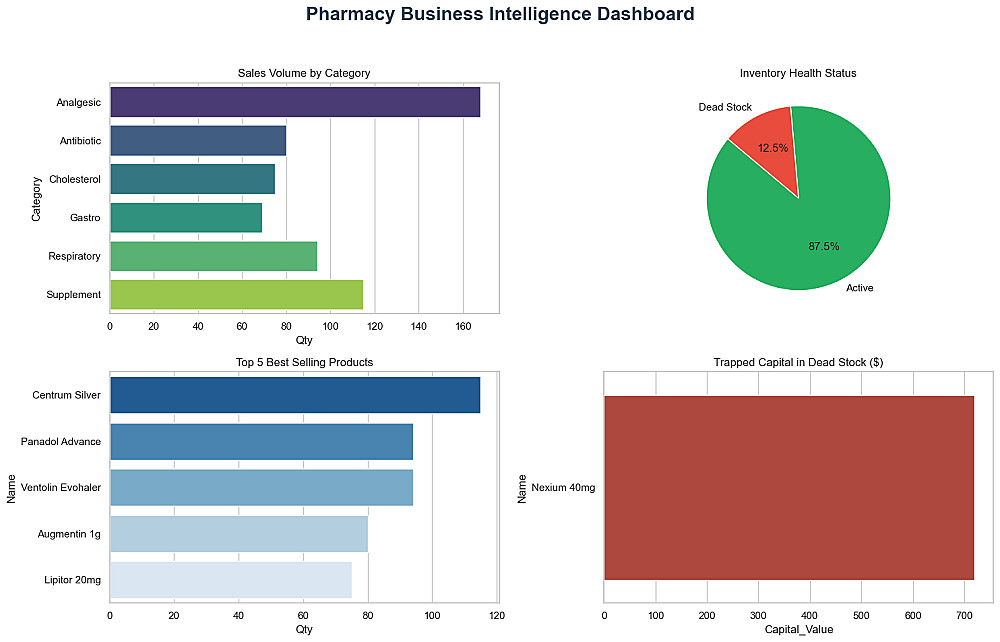The height and width of the screenshot is (642, 1000).
Task: Click the Centrum Silver bar
Action: 294,395
